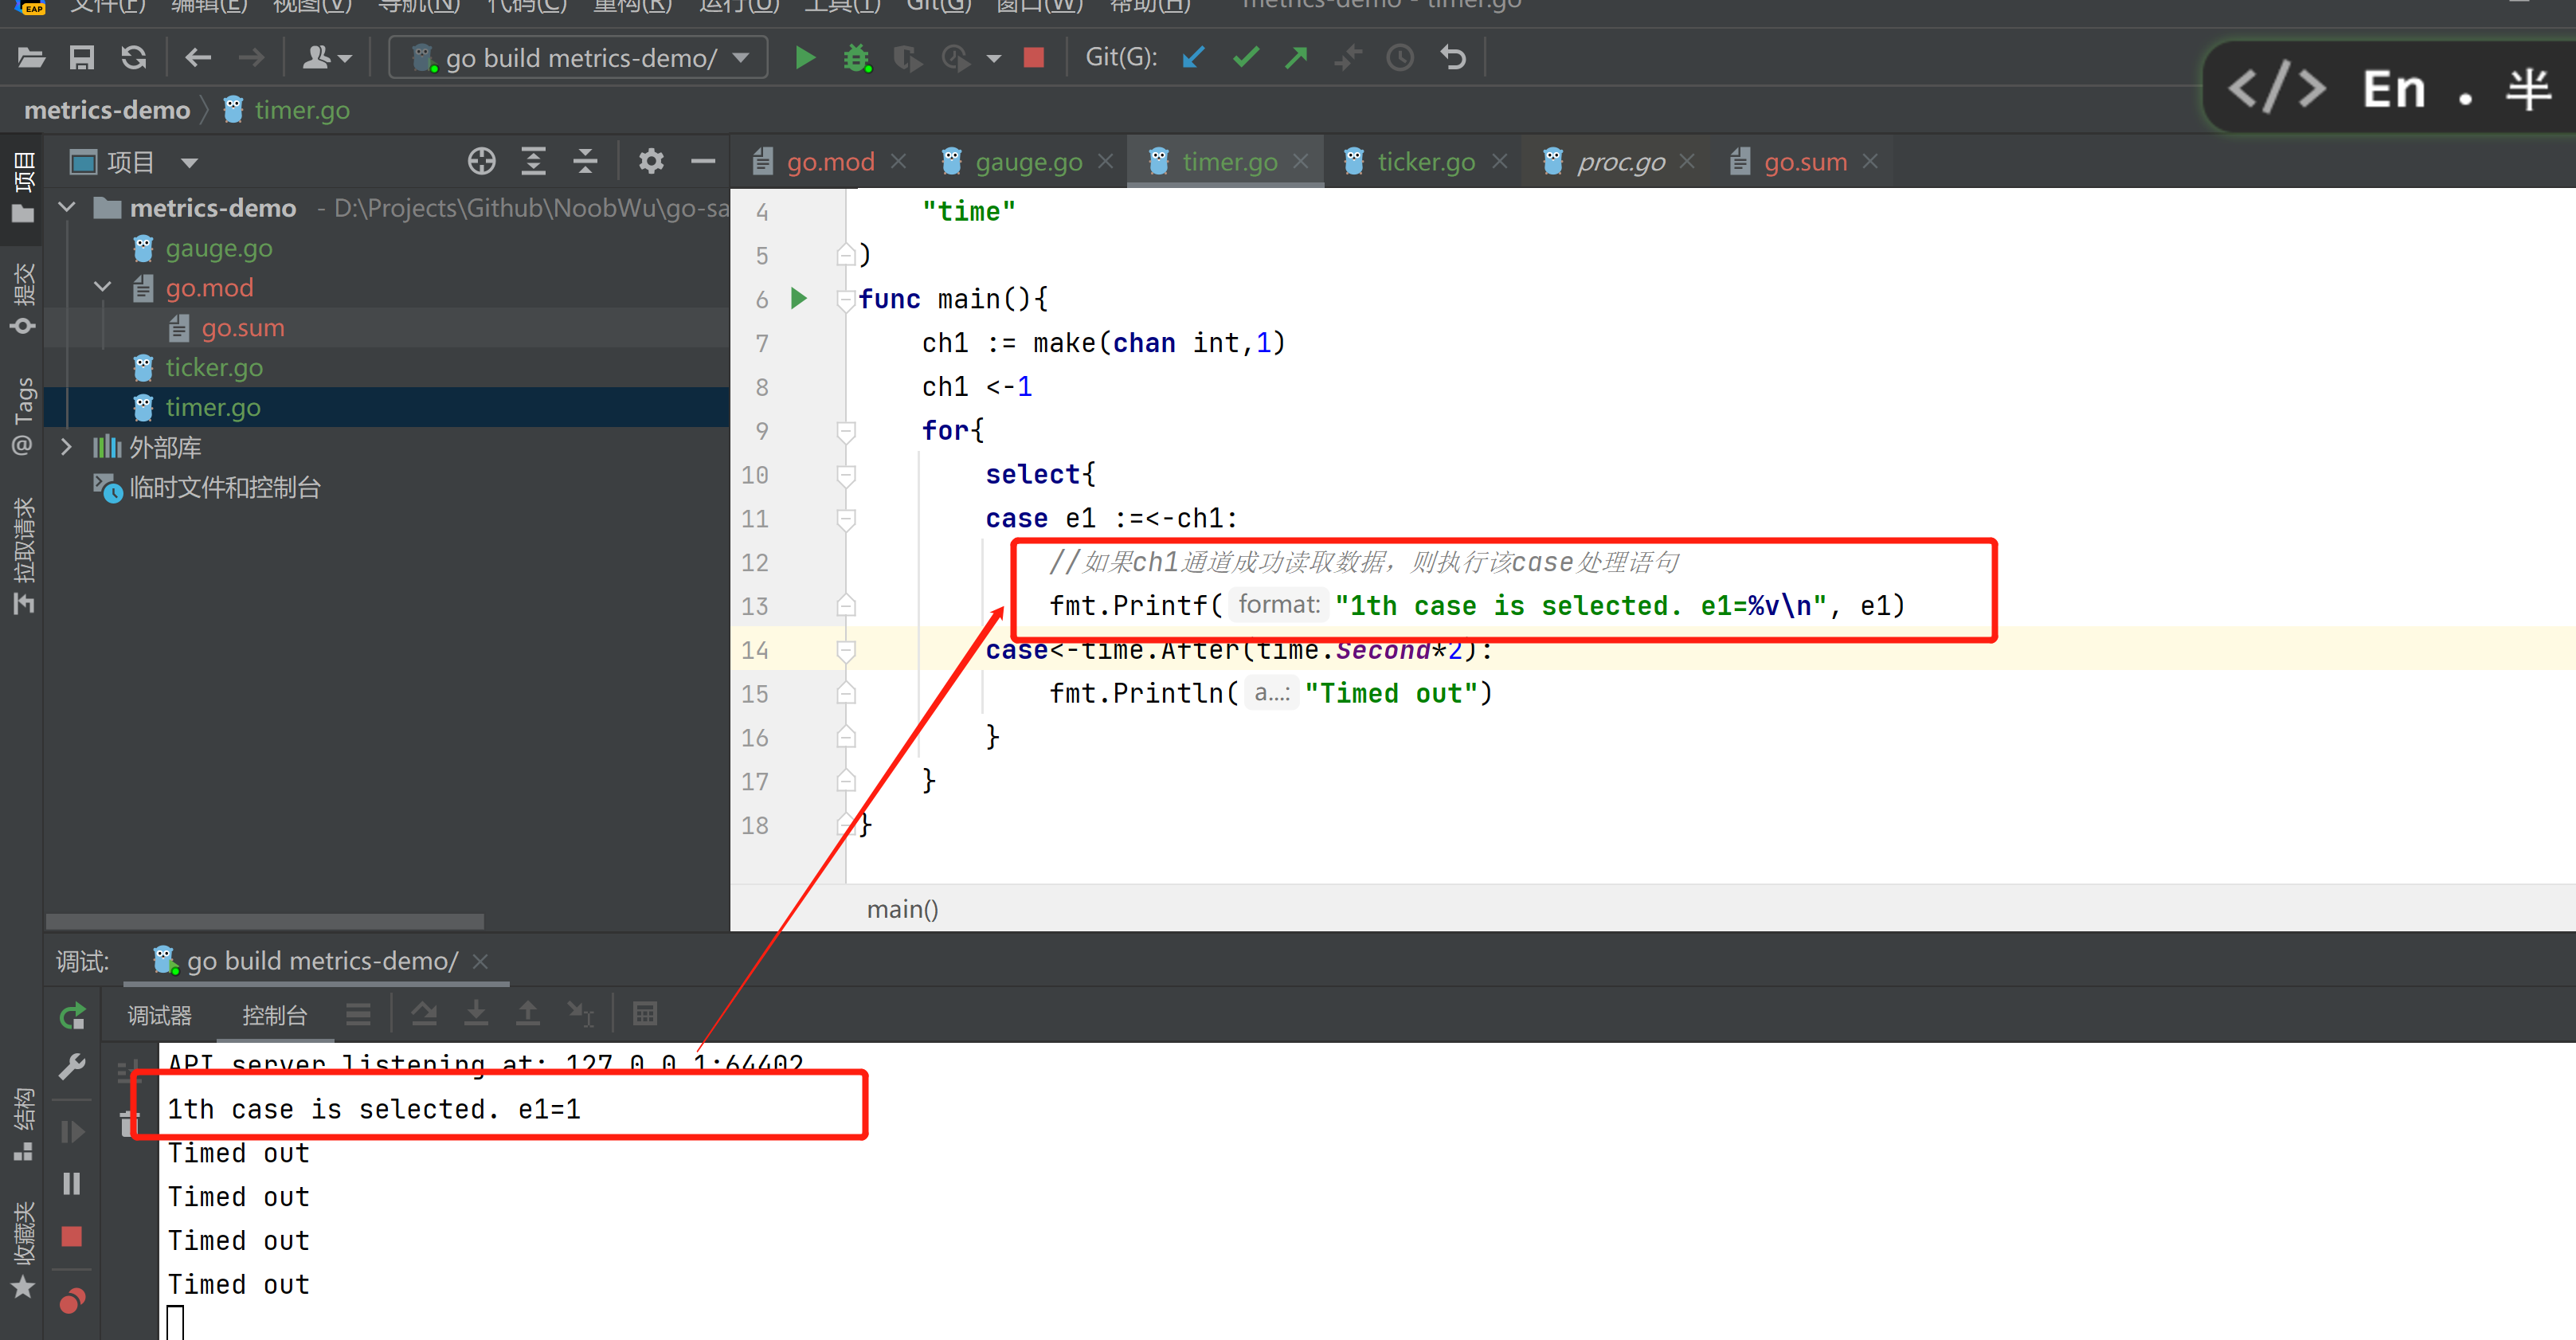Fold the func main block at line 6
The height and width of the screenshot is (1340, 2576).
[x=846, y=299]
